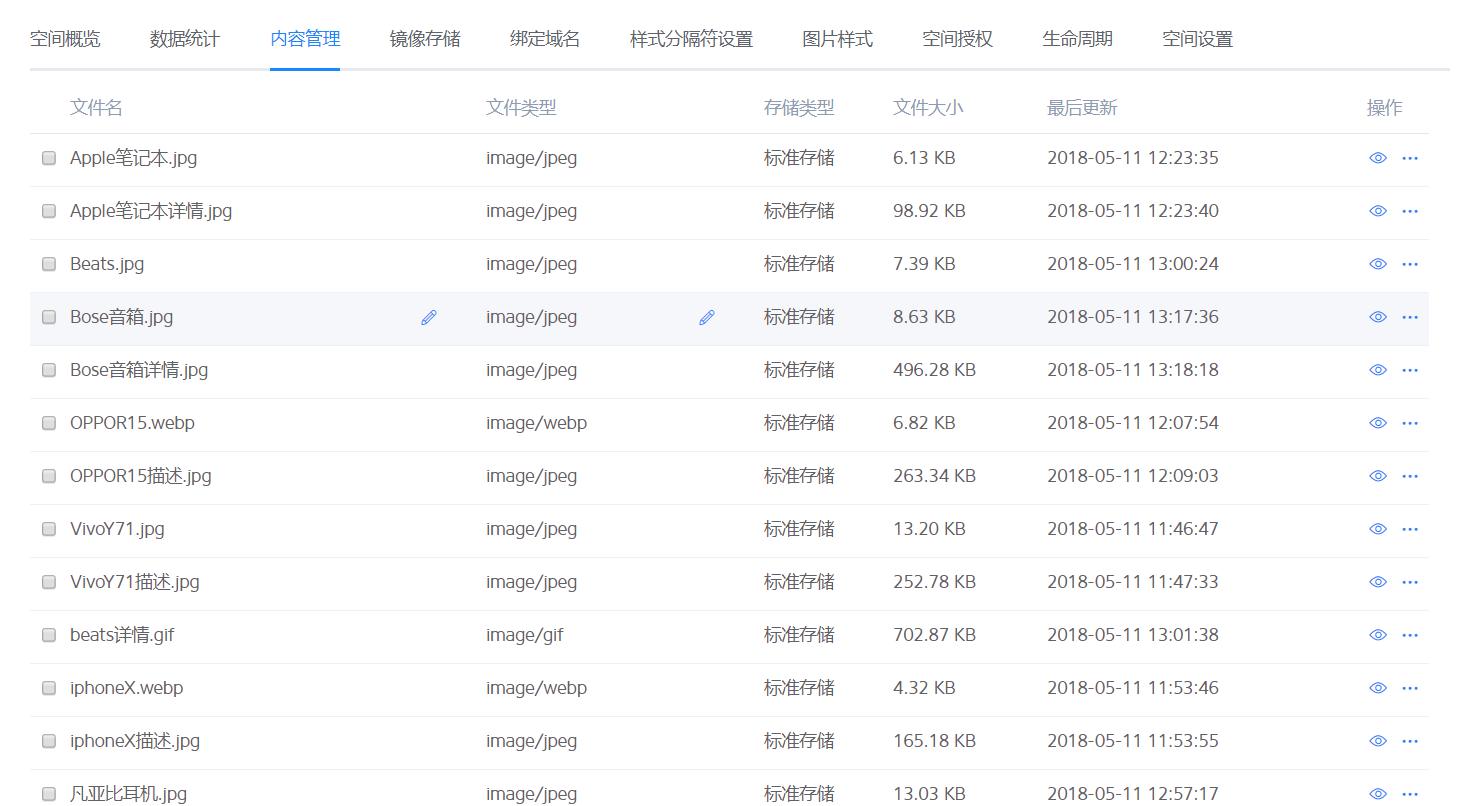This screenshot has width=1476, height=806.
Task: Check the Beats.jpg row checkbox
Action: (49, 264)
